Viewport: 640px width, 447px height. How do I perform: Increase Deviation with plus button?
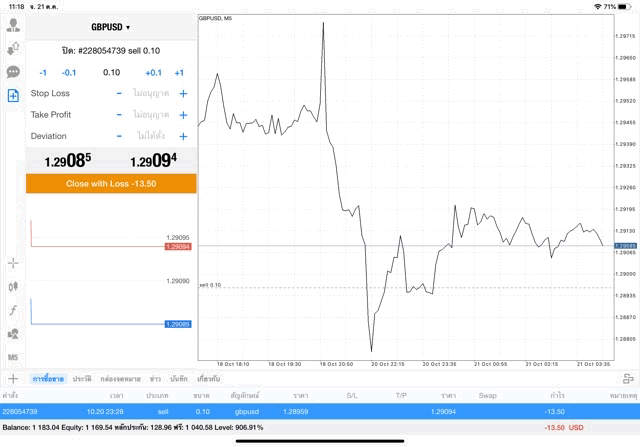tap(183, 136)
